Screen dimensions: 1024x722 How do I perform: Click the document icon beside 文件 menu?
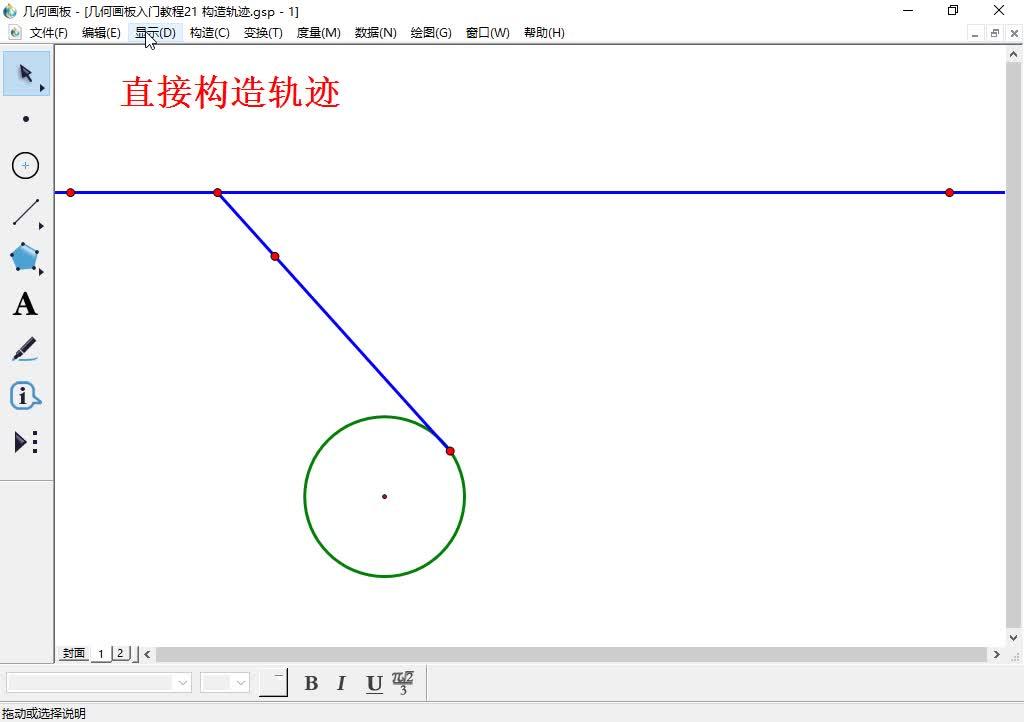click(x=14, y=33)
